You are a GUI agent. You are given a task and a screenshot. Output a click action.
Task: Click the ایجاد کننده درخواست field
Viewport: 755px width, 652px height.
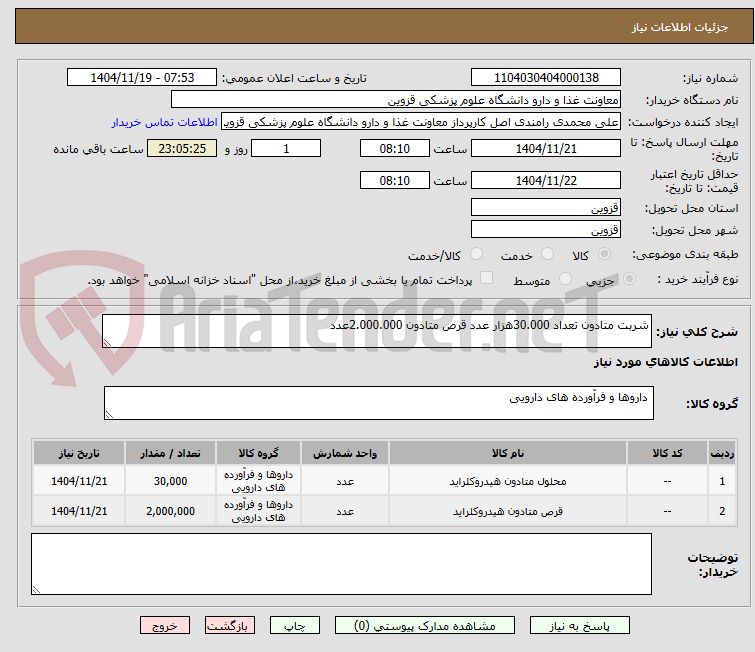click(x=421, y=122)
